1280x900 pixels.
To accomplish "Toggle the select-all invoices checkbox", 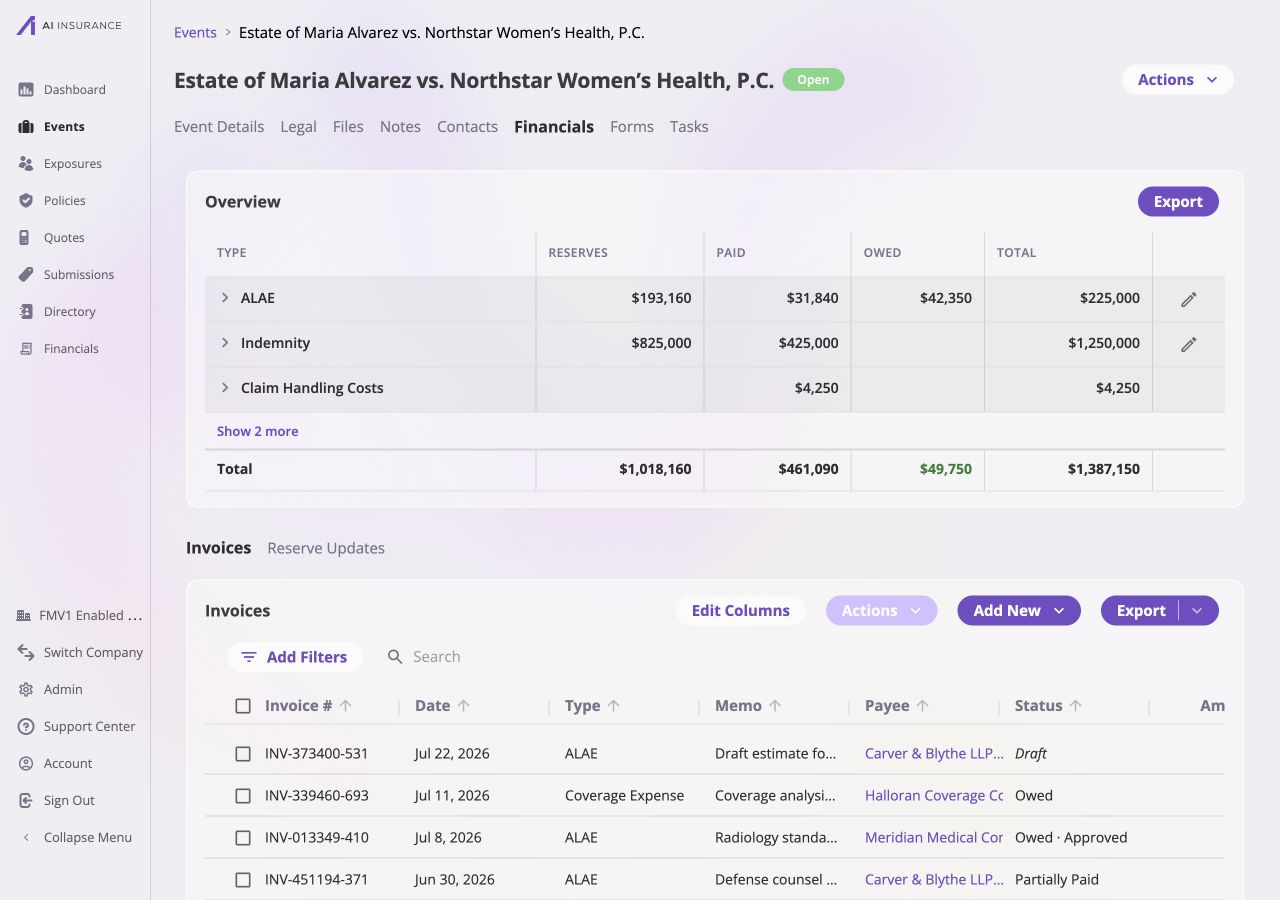I will point(243,706).
